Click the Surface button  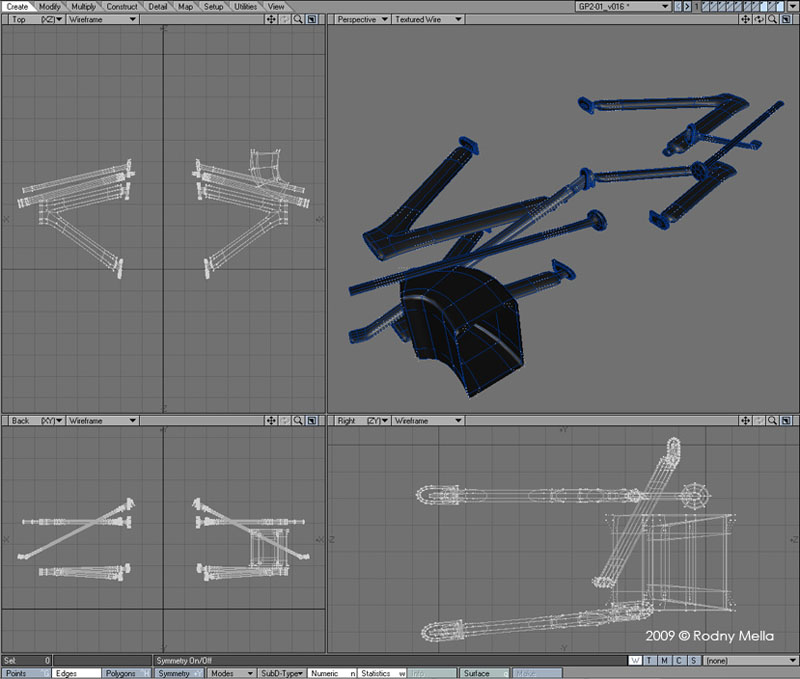point(478,674)
